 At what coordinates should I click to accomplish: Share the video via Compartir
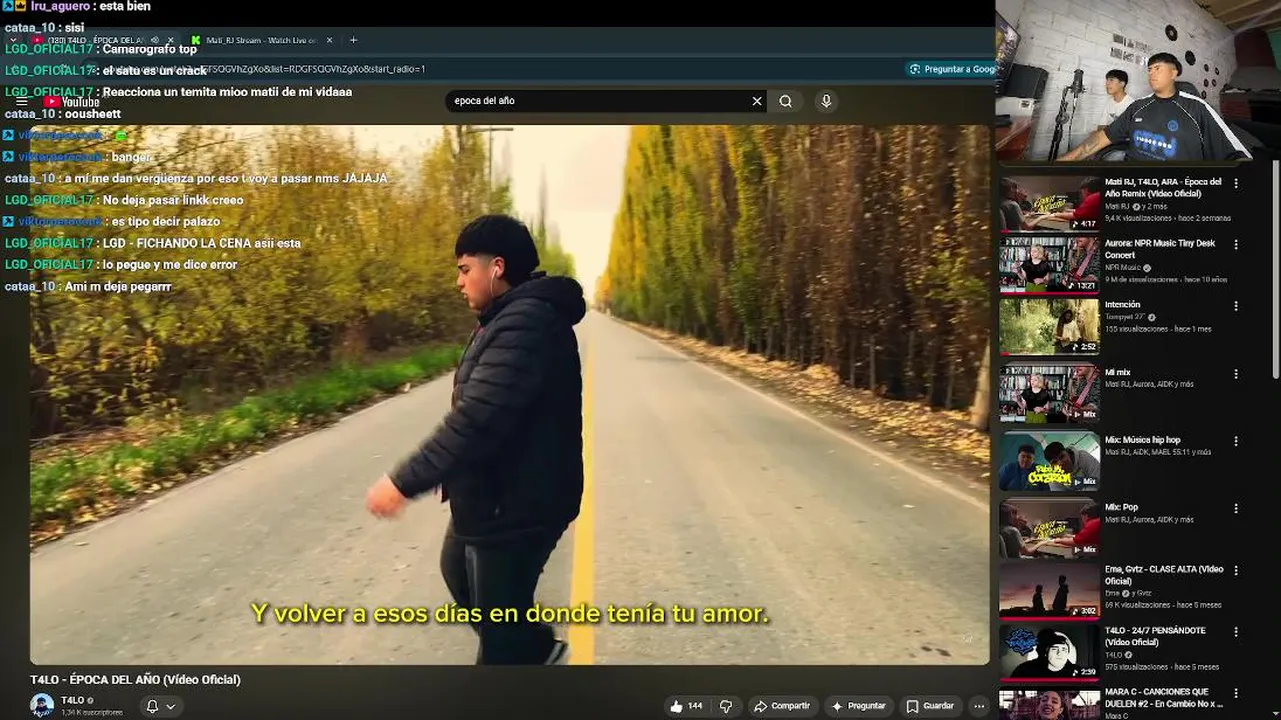(x=781, y=706)
